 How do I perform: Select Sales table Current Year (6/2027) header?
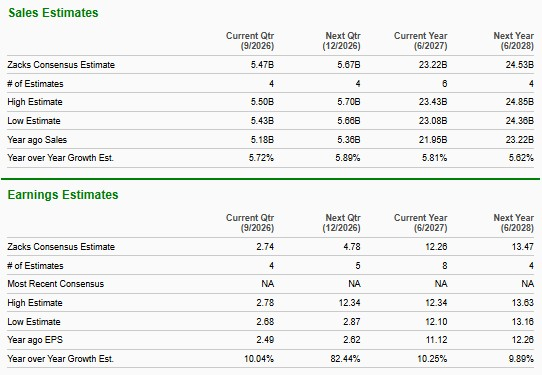point(421,41)
